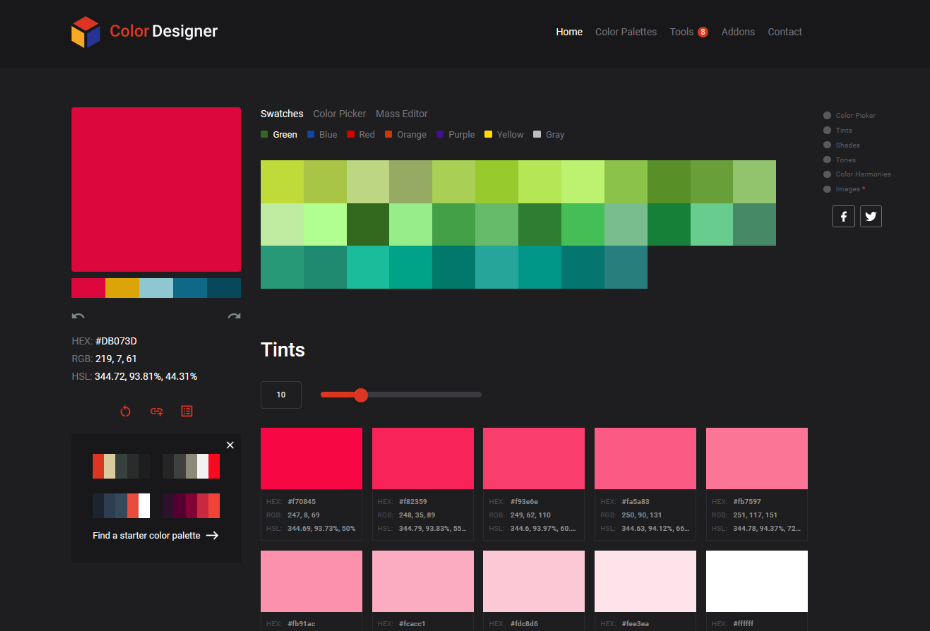Click the Facebook share icon
Image resolution: width=930 pixels, height=631 pixels.
843,216
